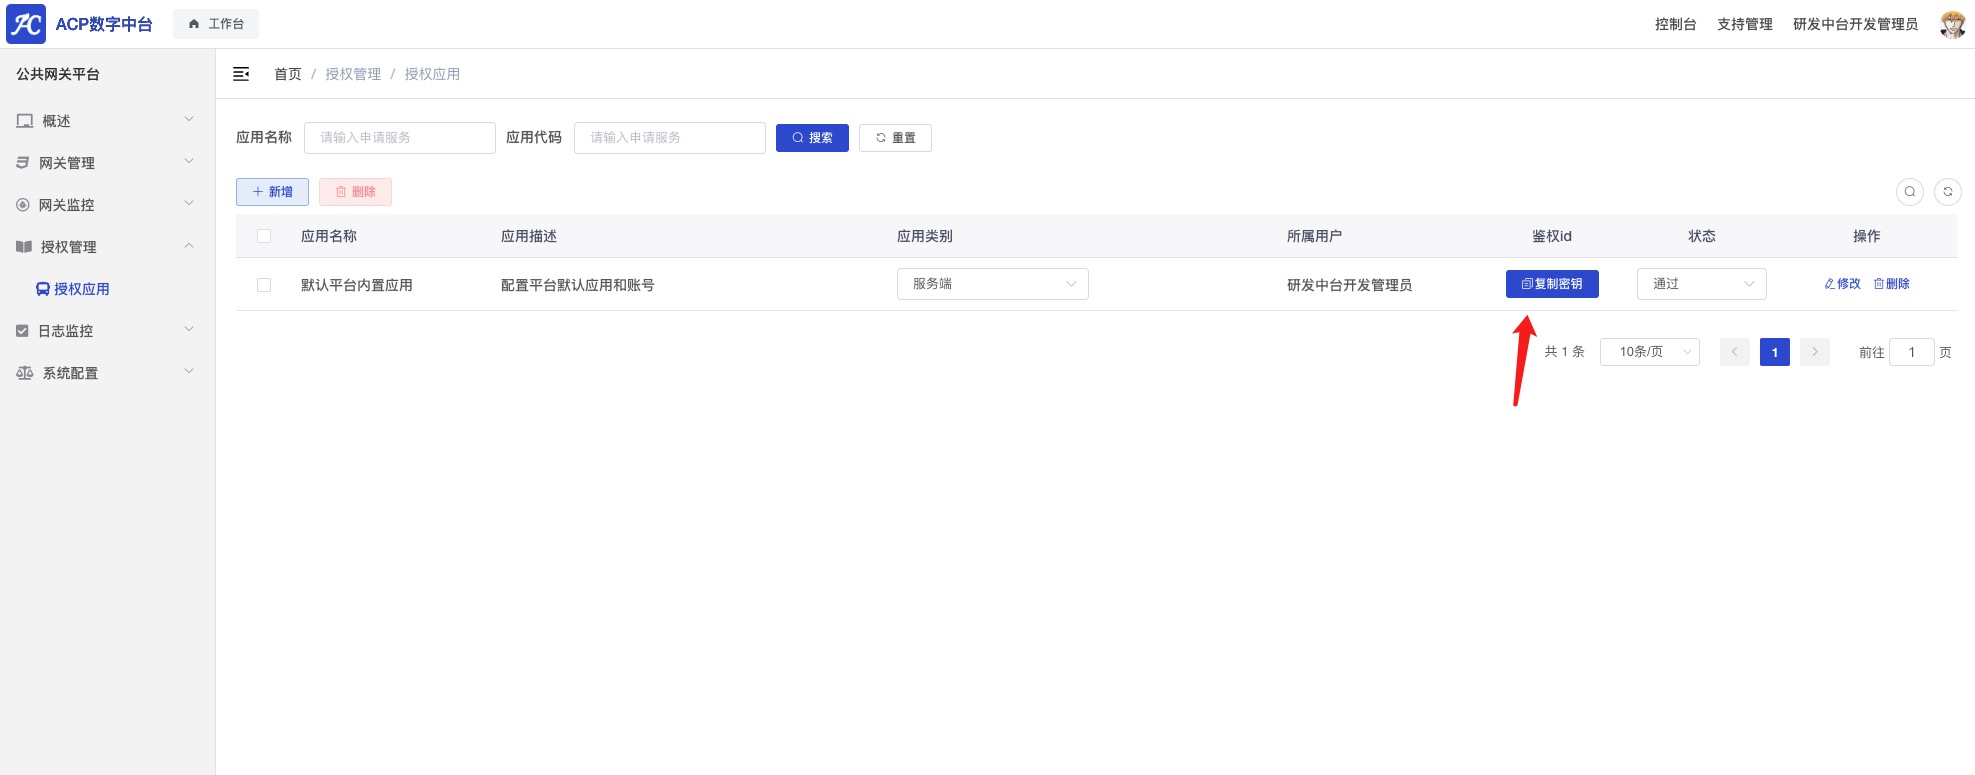This screenshot has height=775, width=1975.
Task: Open the 应用类别 服务端 dropdown
Action: [992, 284]
